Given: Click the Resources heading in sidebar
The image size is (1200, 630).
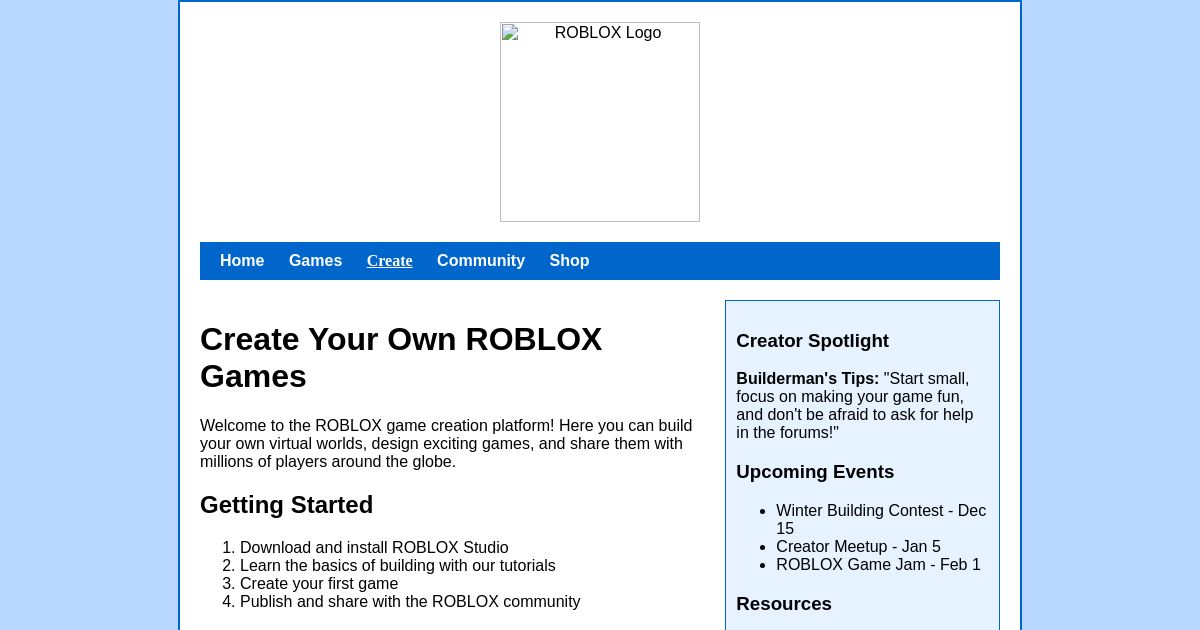Looking at the screenshot, I should (783, 603).
